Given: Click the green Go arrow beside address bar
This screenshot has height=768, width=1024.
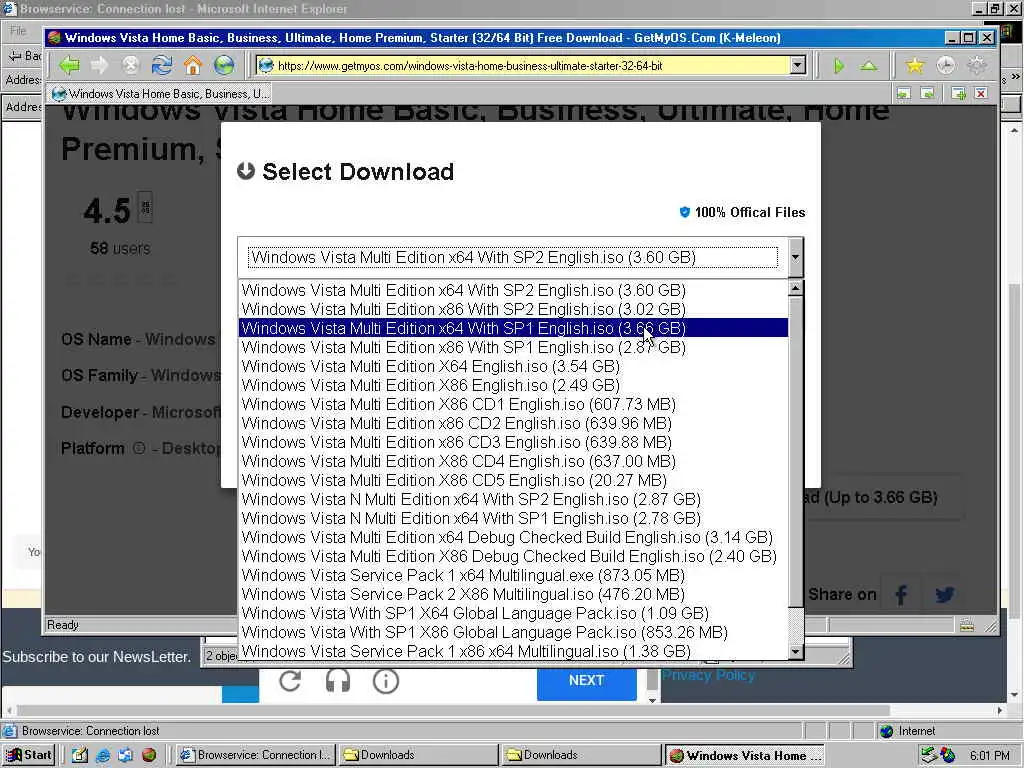Looking at the screenshot, I should (x=839, y=66).
